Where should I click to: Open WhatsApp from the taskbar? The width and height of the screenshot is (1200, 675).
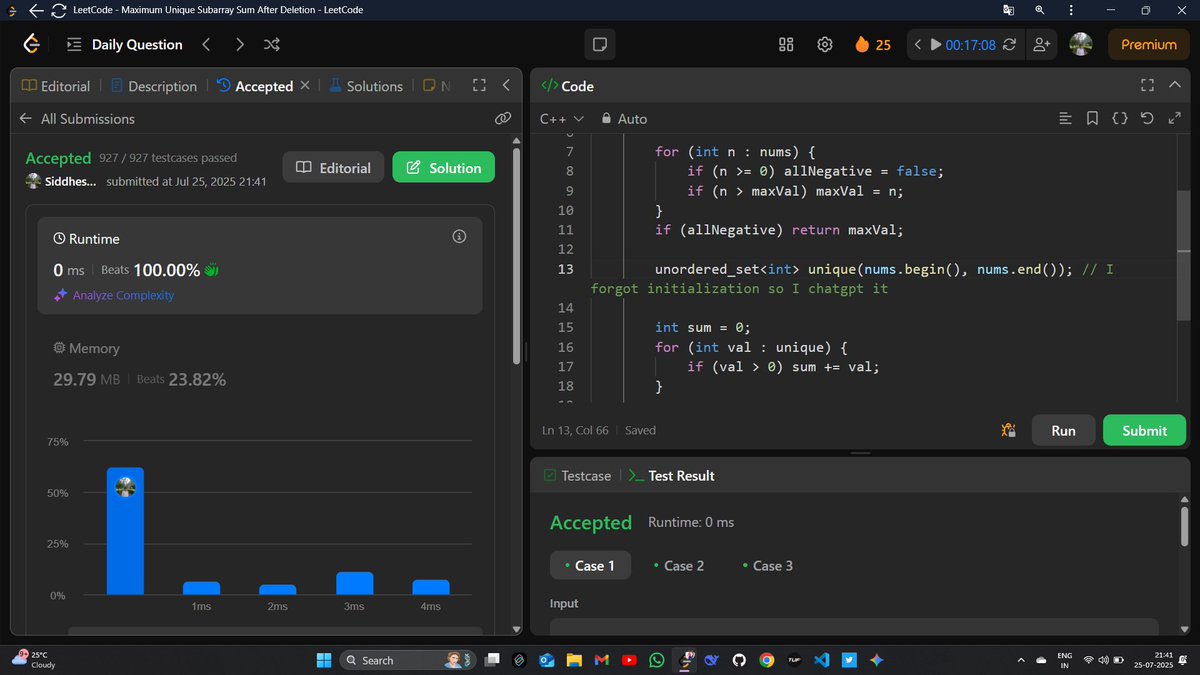click(656, 660)
